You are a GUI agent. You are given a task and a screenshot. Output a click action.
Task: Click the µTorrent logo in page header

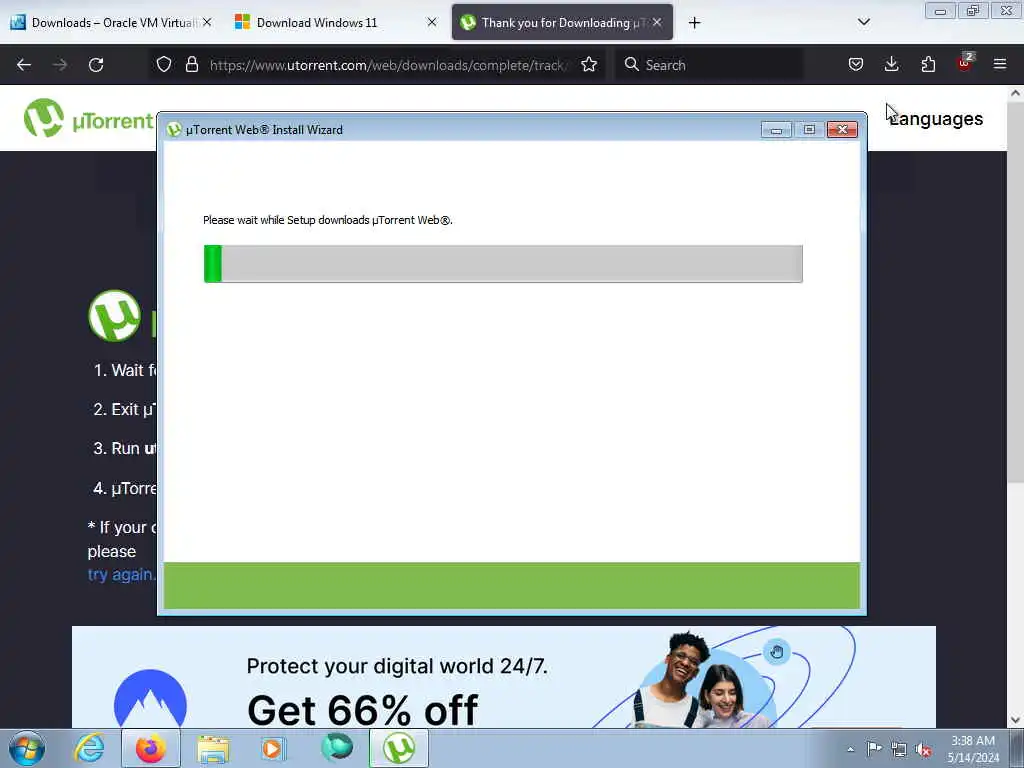pos(89,118)
